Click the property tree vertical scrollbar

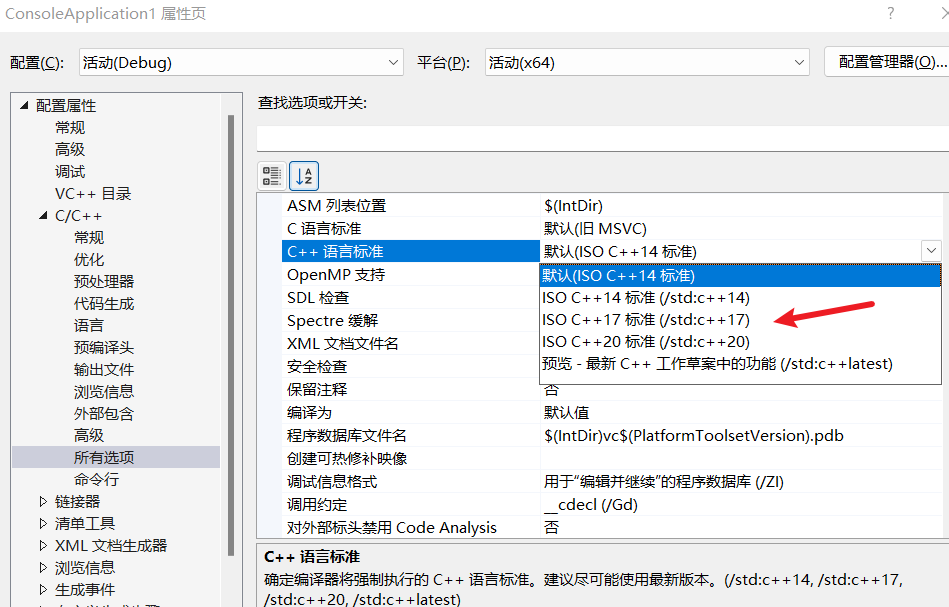(x=231, y=335)
